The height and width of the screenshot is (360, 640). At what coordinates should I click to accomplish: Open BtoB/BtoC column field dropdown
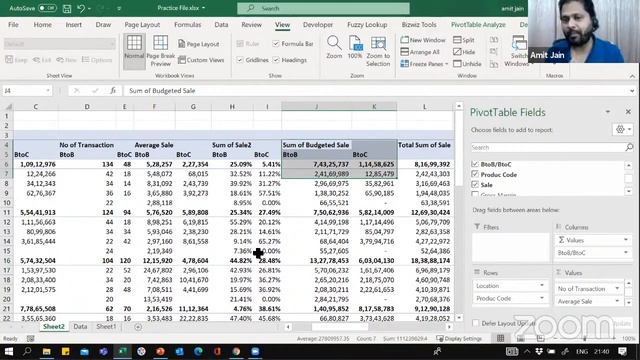tap(626, 253)
